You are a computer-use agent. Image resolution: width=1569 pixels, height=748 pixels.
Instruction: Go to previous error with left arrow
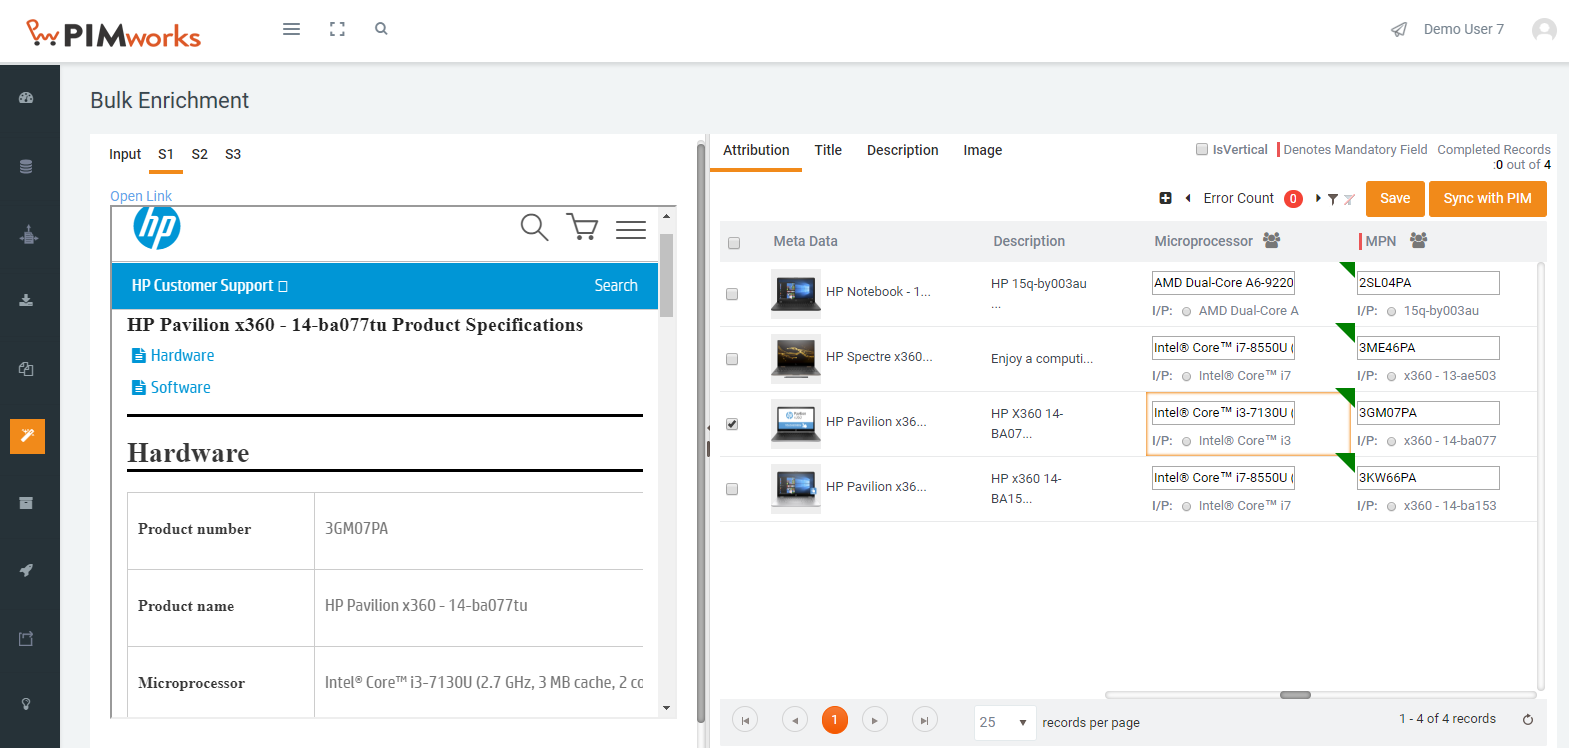tap(1188, 198)
